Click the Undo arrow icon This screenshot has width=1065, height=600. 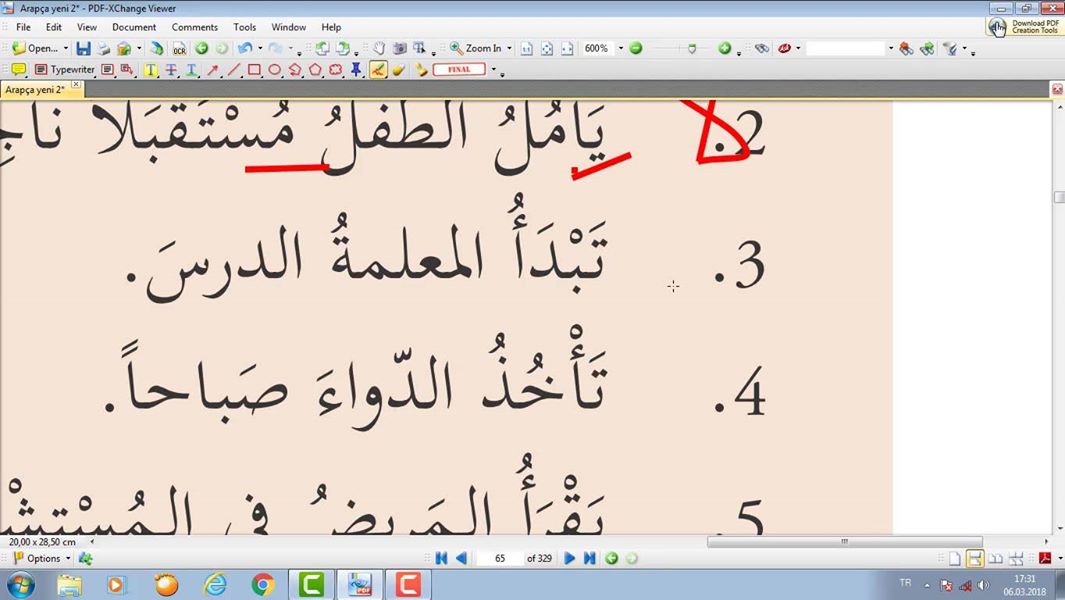pos(245,48)
